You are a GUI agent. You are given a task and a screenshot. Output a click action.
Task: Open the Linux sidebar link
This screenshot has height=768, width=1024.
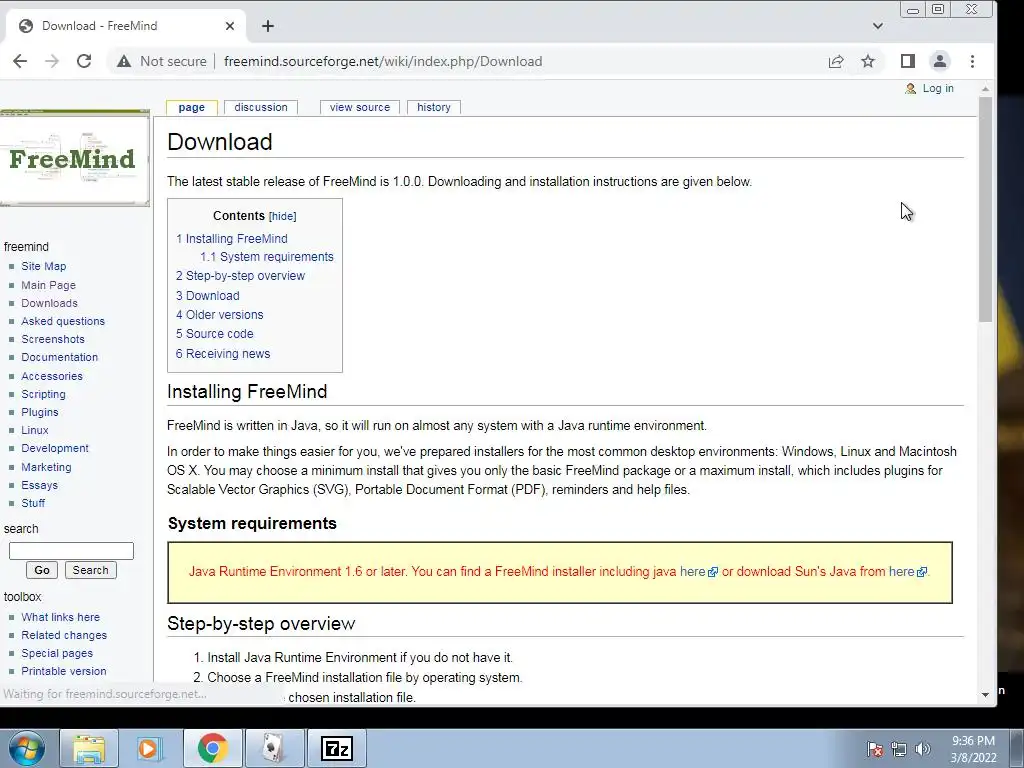click(x=35, y=430)
